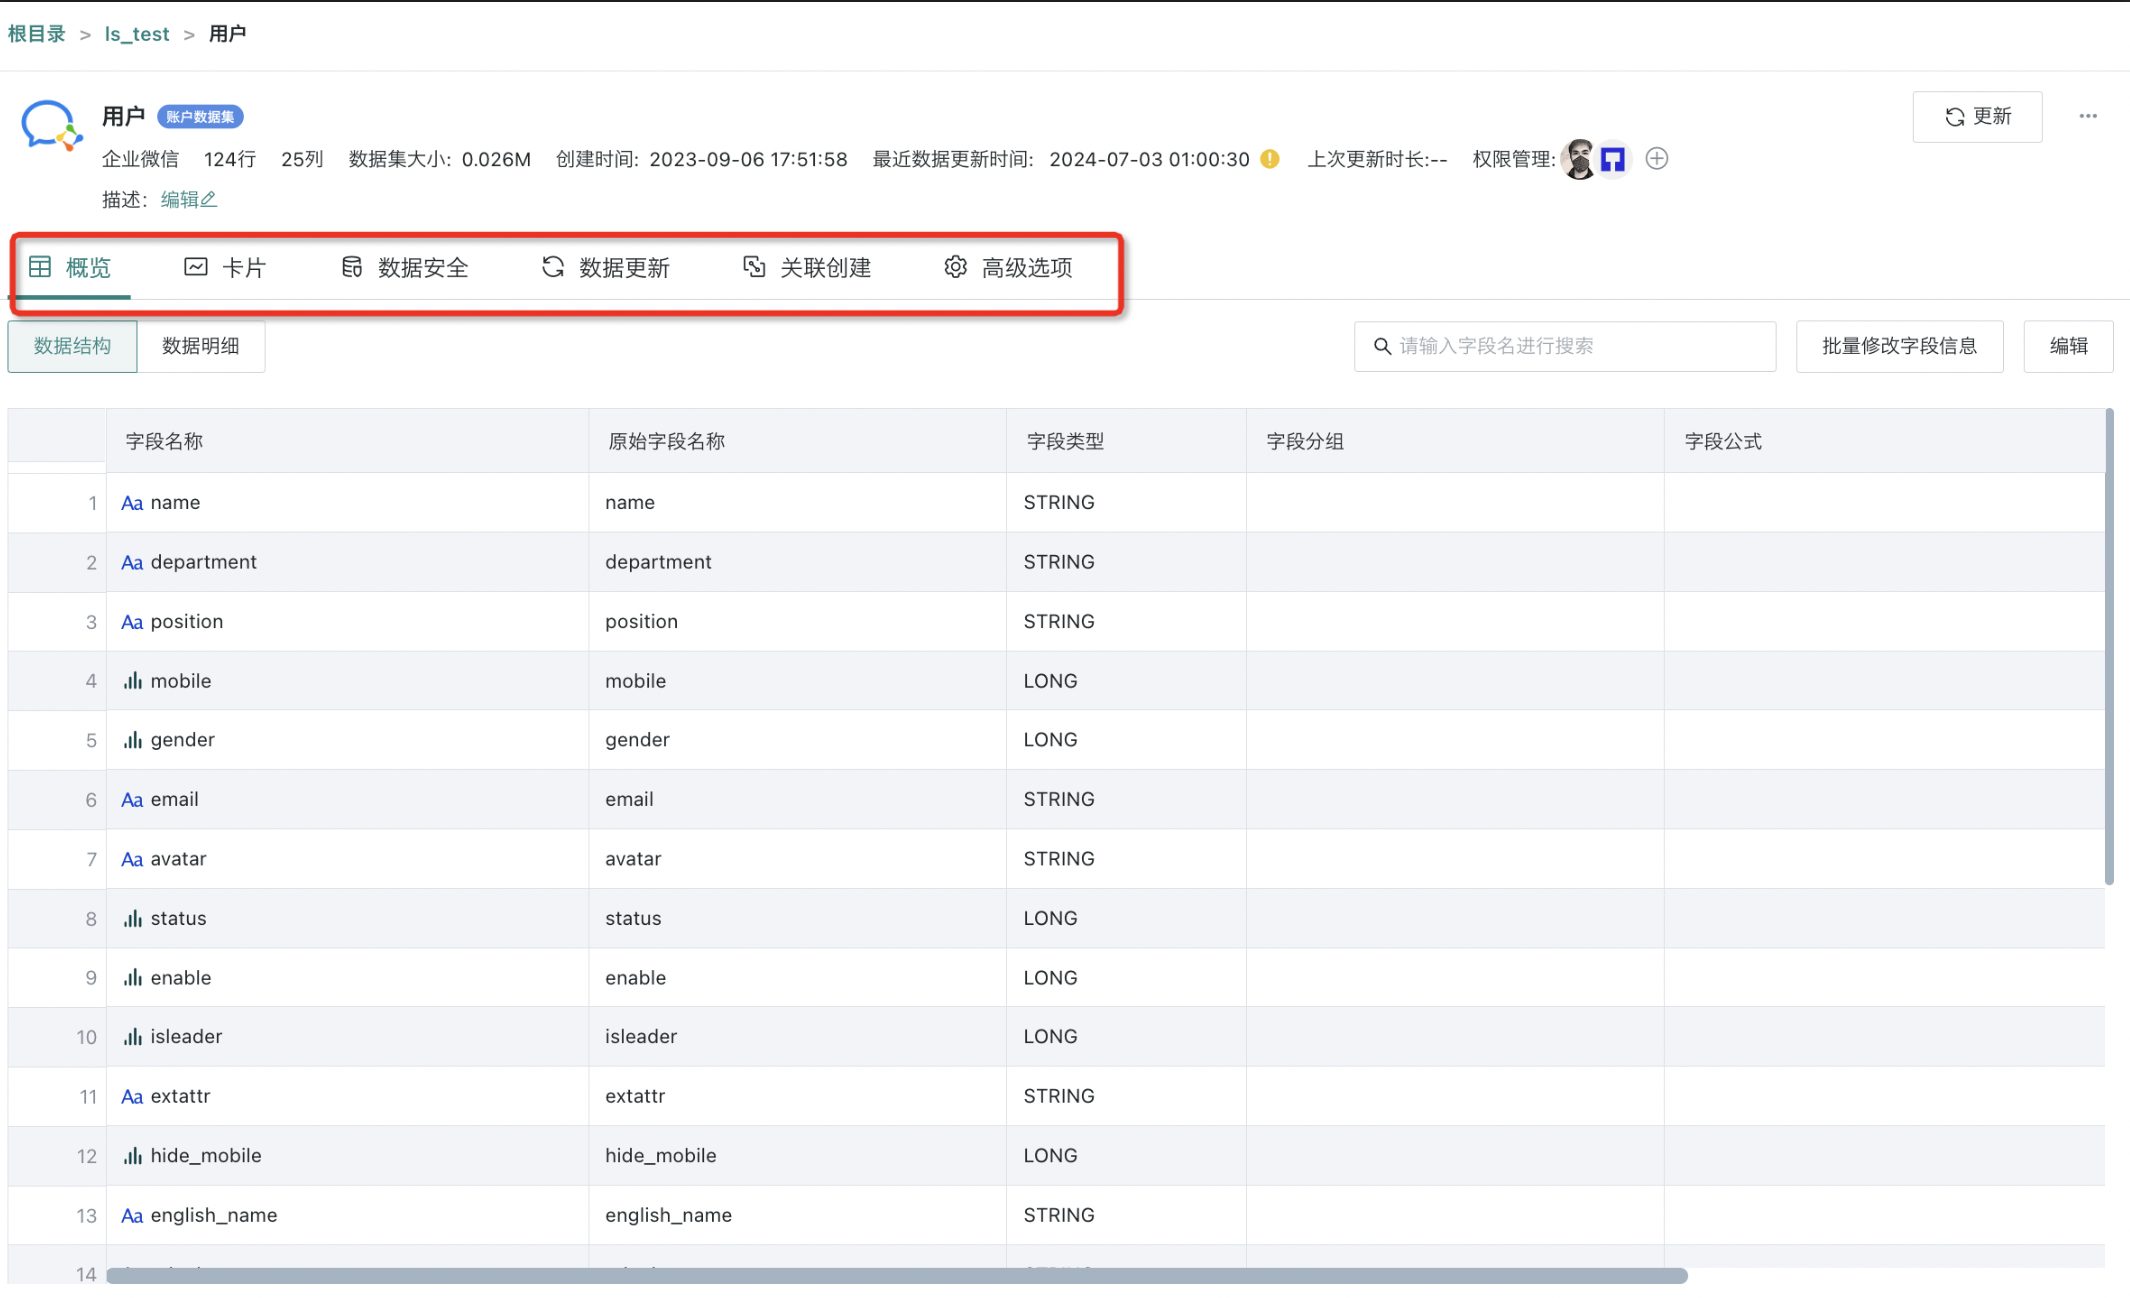Click the Aa type icon for name field
2130x1298 pixels.
point(132,503)
